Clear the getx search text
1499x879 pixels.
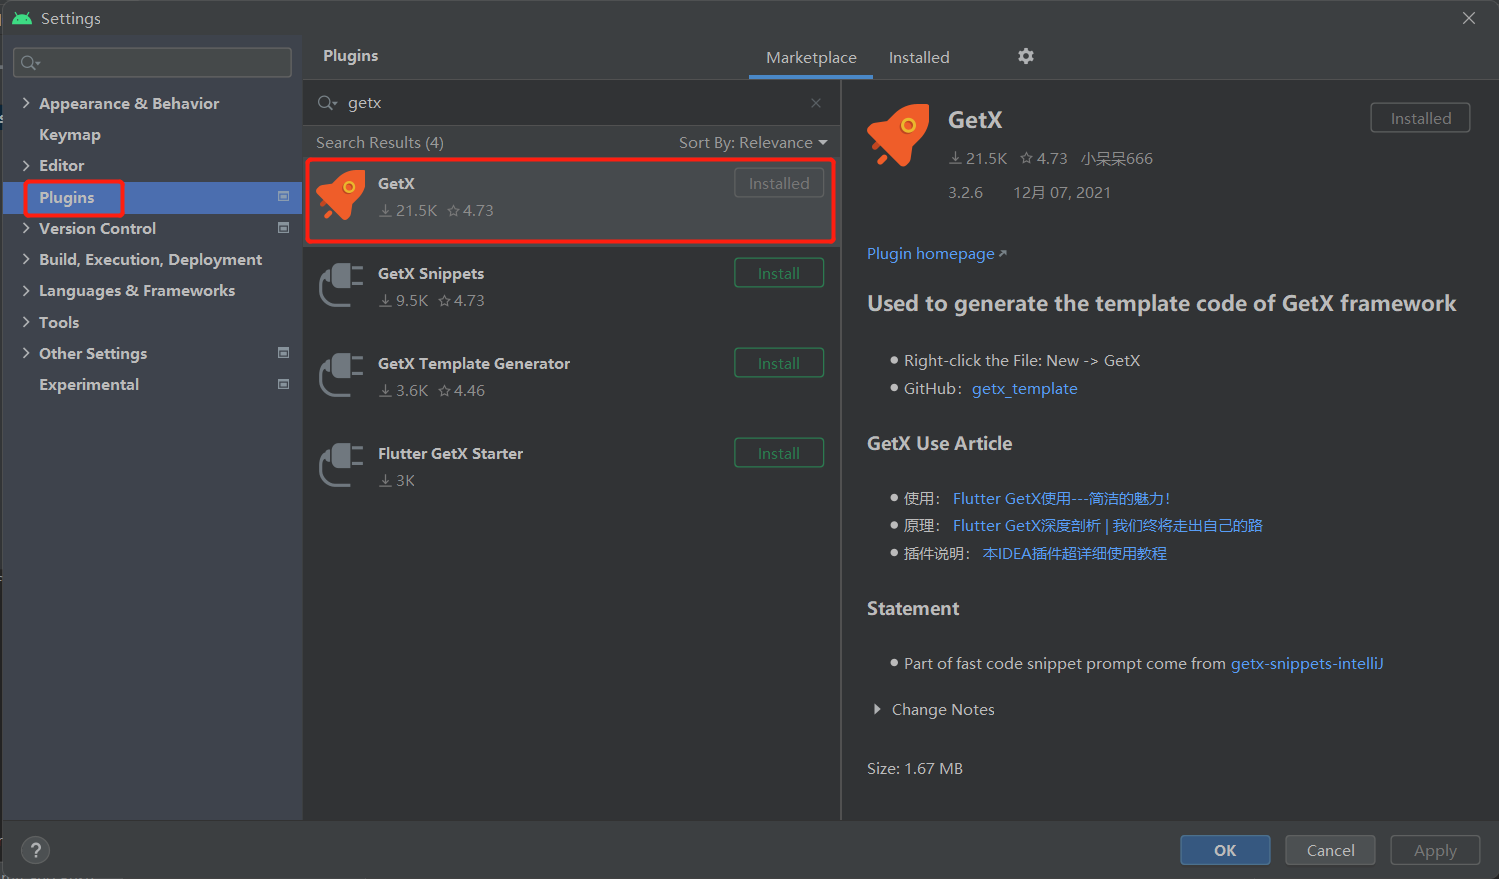coord(816,103)
